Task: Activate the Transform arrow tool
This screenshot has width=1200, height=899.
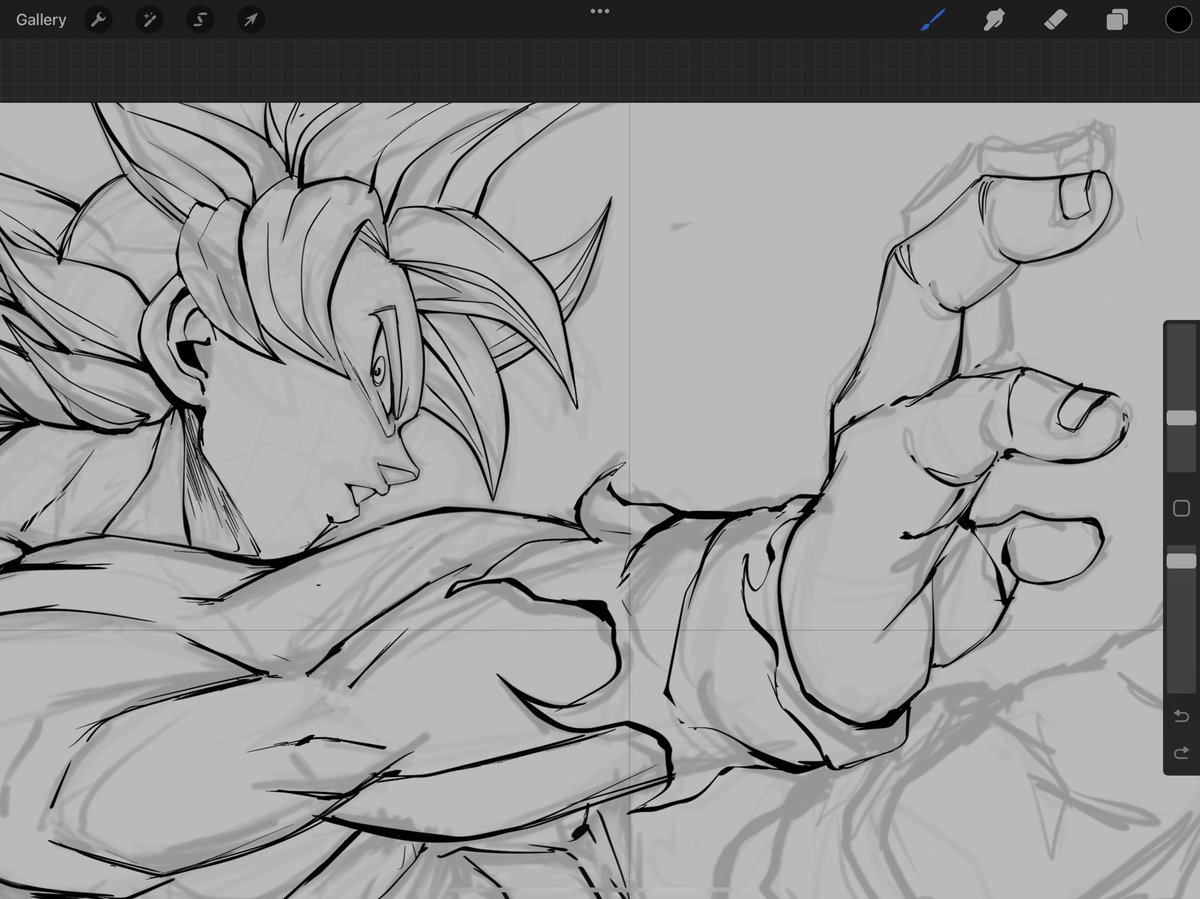Action: 251,20
